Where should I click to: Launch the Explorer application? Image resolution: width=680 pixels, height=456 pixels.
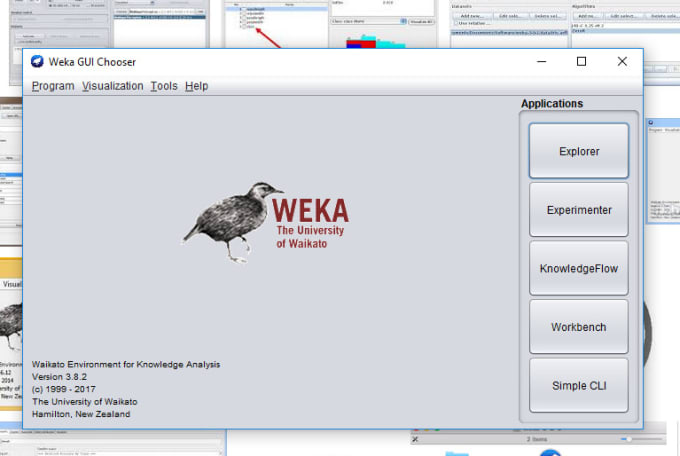(x=579, y=151)
